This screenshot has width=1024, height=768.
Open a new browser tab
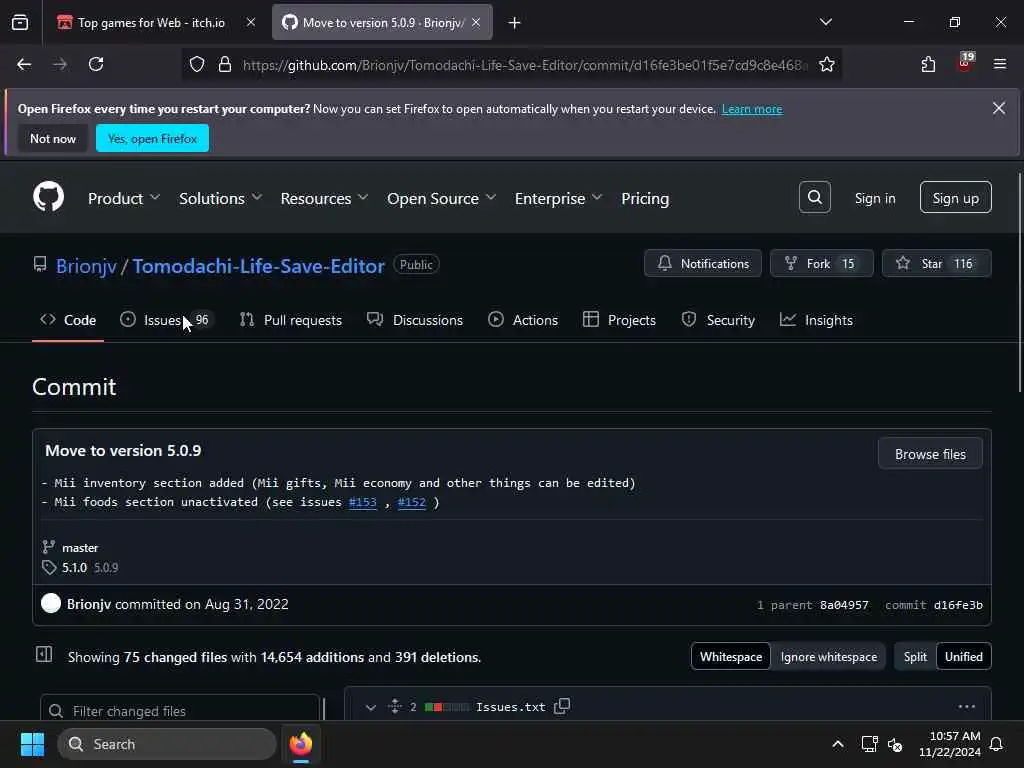pyautogui.click(x=514, y=23)
